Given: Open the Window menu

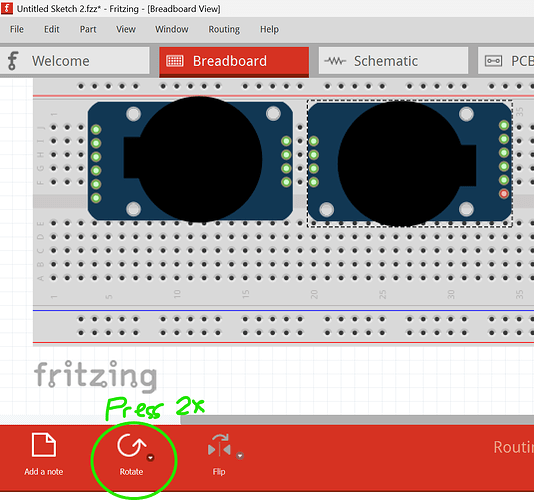Looking at the screenshot, I should click(x=172, y=29).
